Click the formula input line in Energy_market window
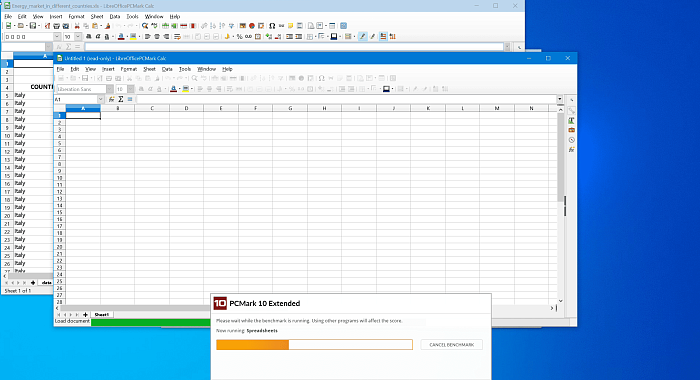The width and height of the screenshot is (700, 380). 294,46
